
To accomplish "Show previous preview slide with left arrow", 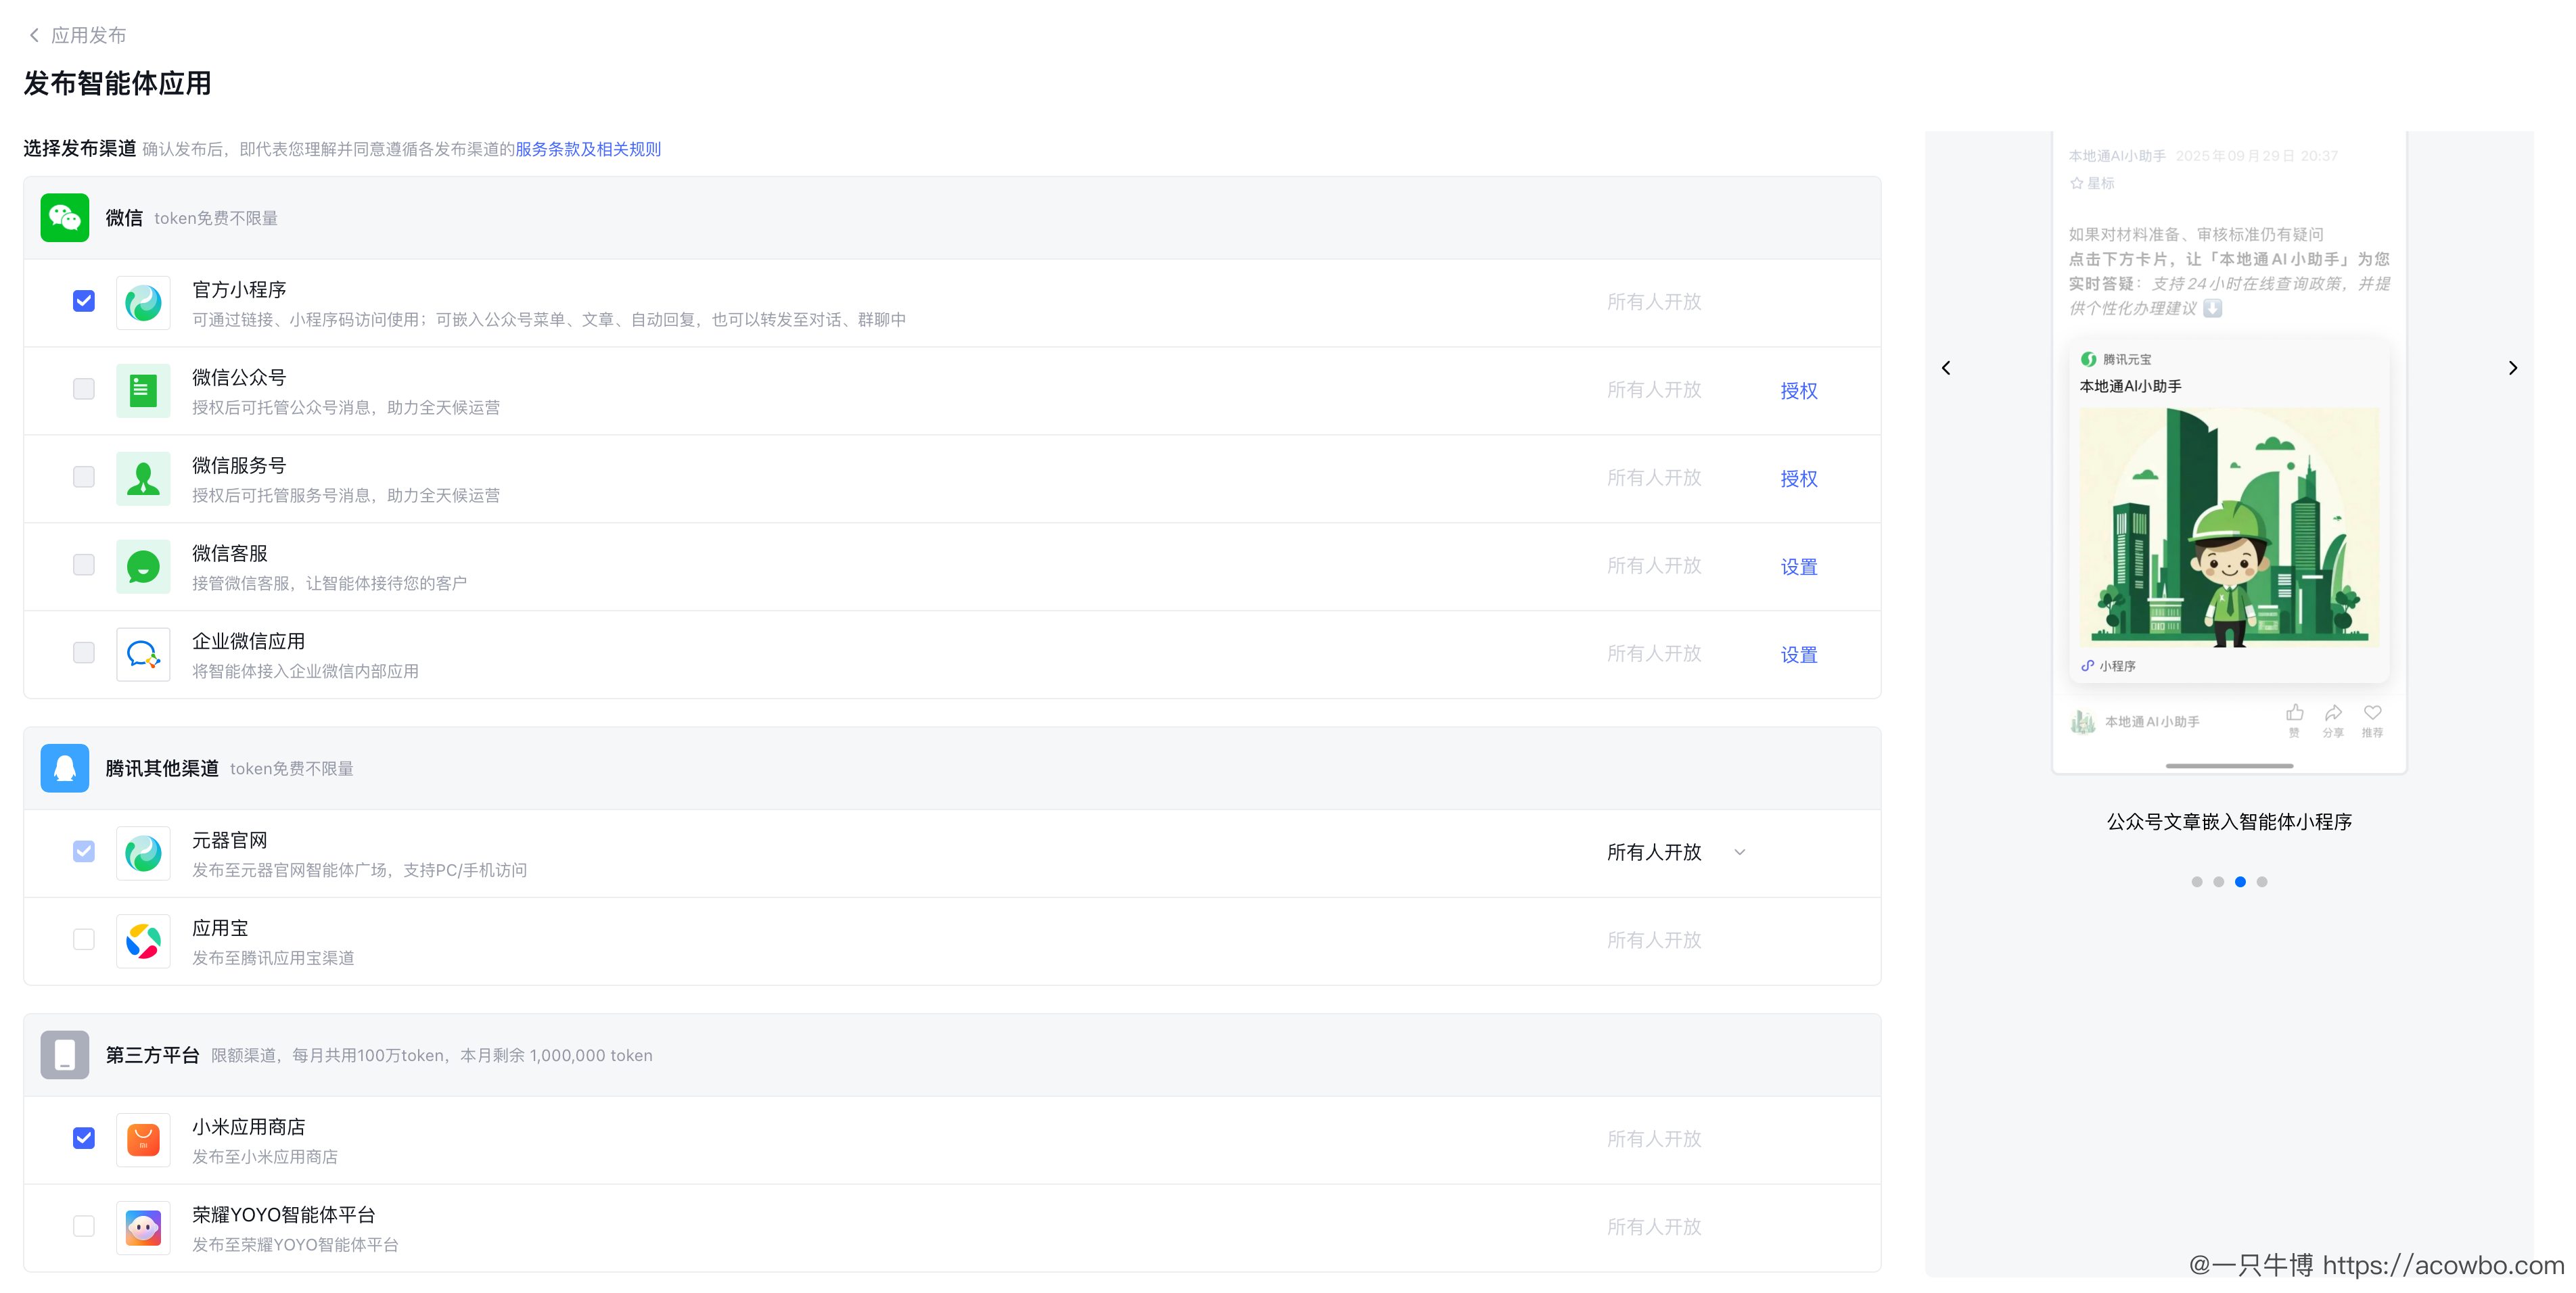I will tap(1946, 368).
